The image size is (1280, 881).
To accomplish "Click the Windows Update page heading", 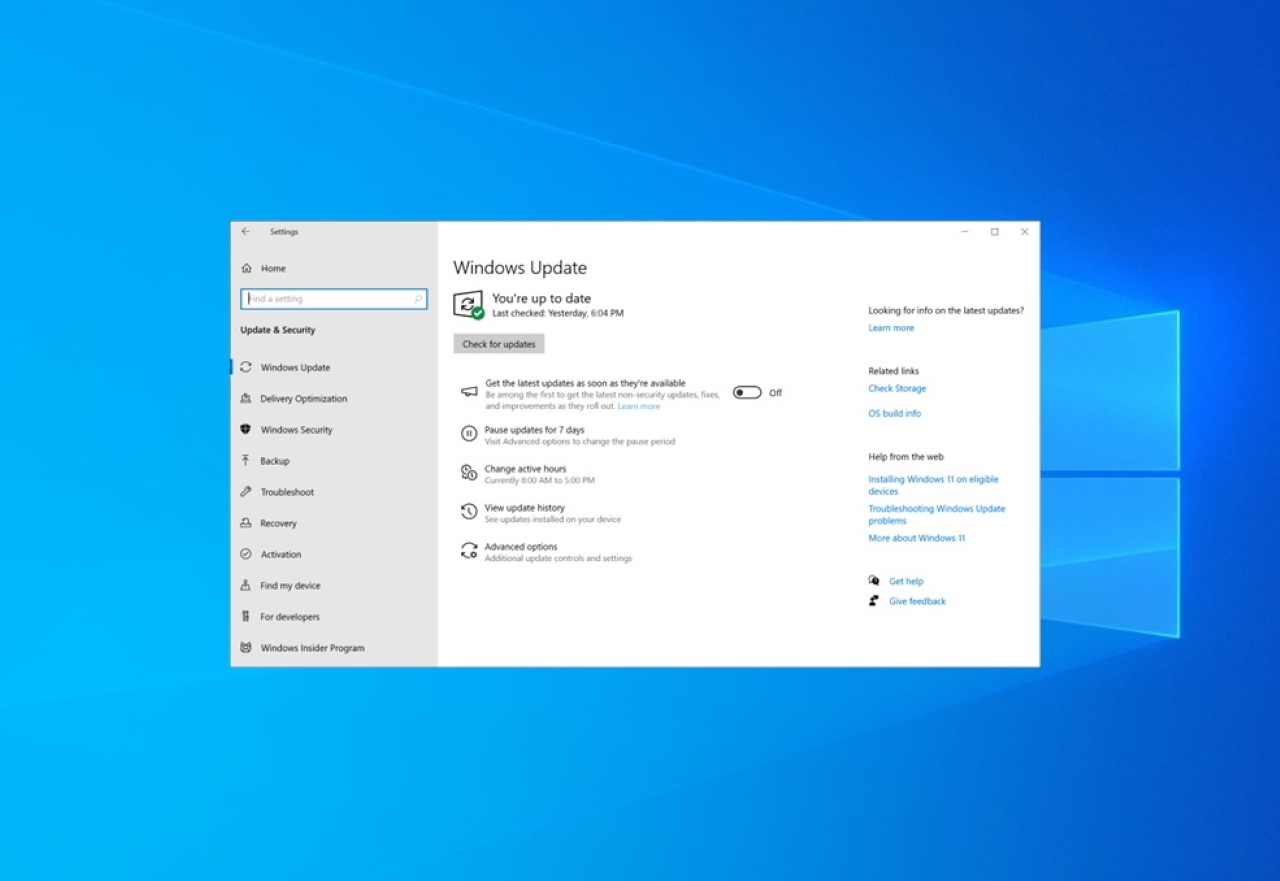I will pyautogui.click(x=520, y=268).
